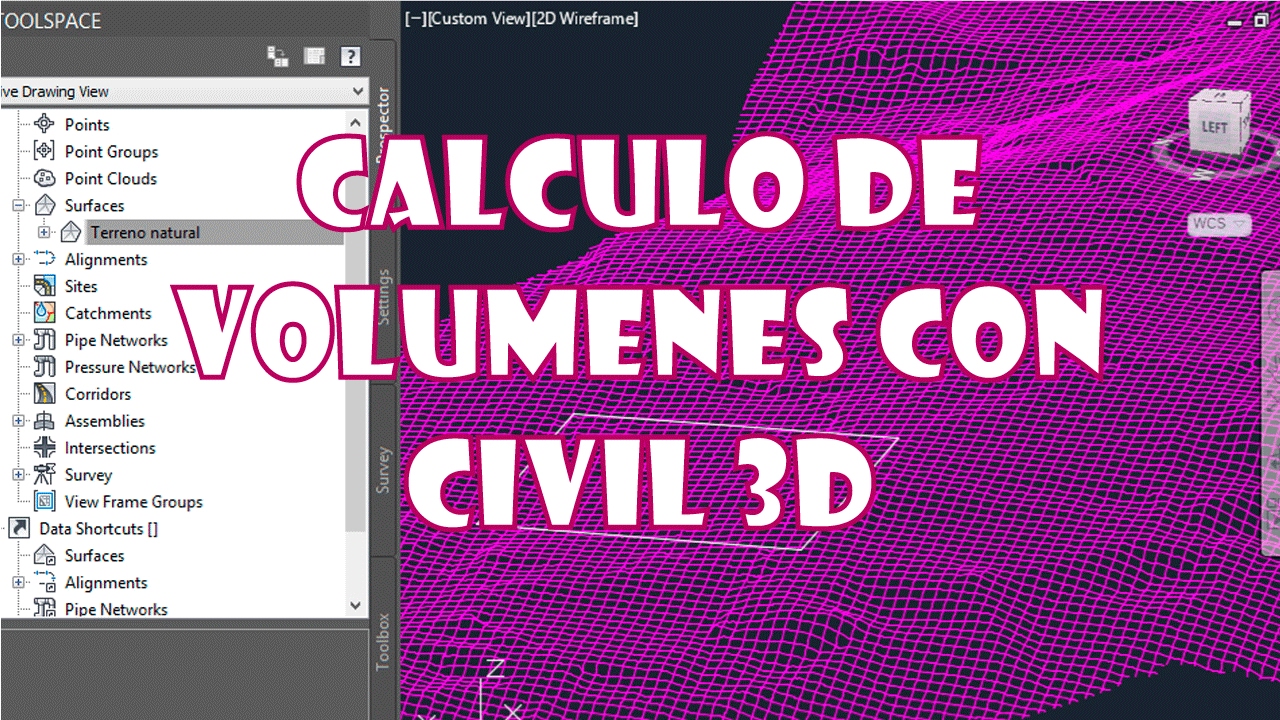
Task: Select the Assemblies icon
Action: (45, 421)
